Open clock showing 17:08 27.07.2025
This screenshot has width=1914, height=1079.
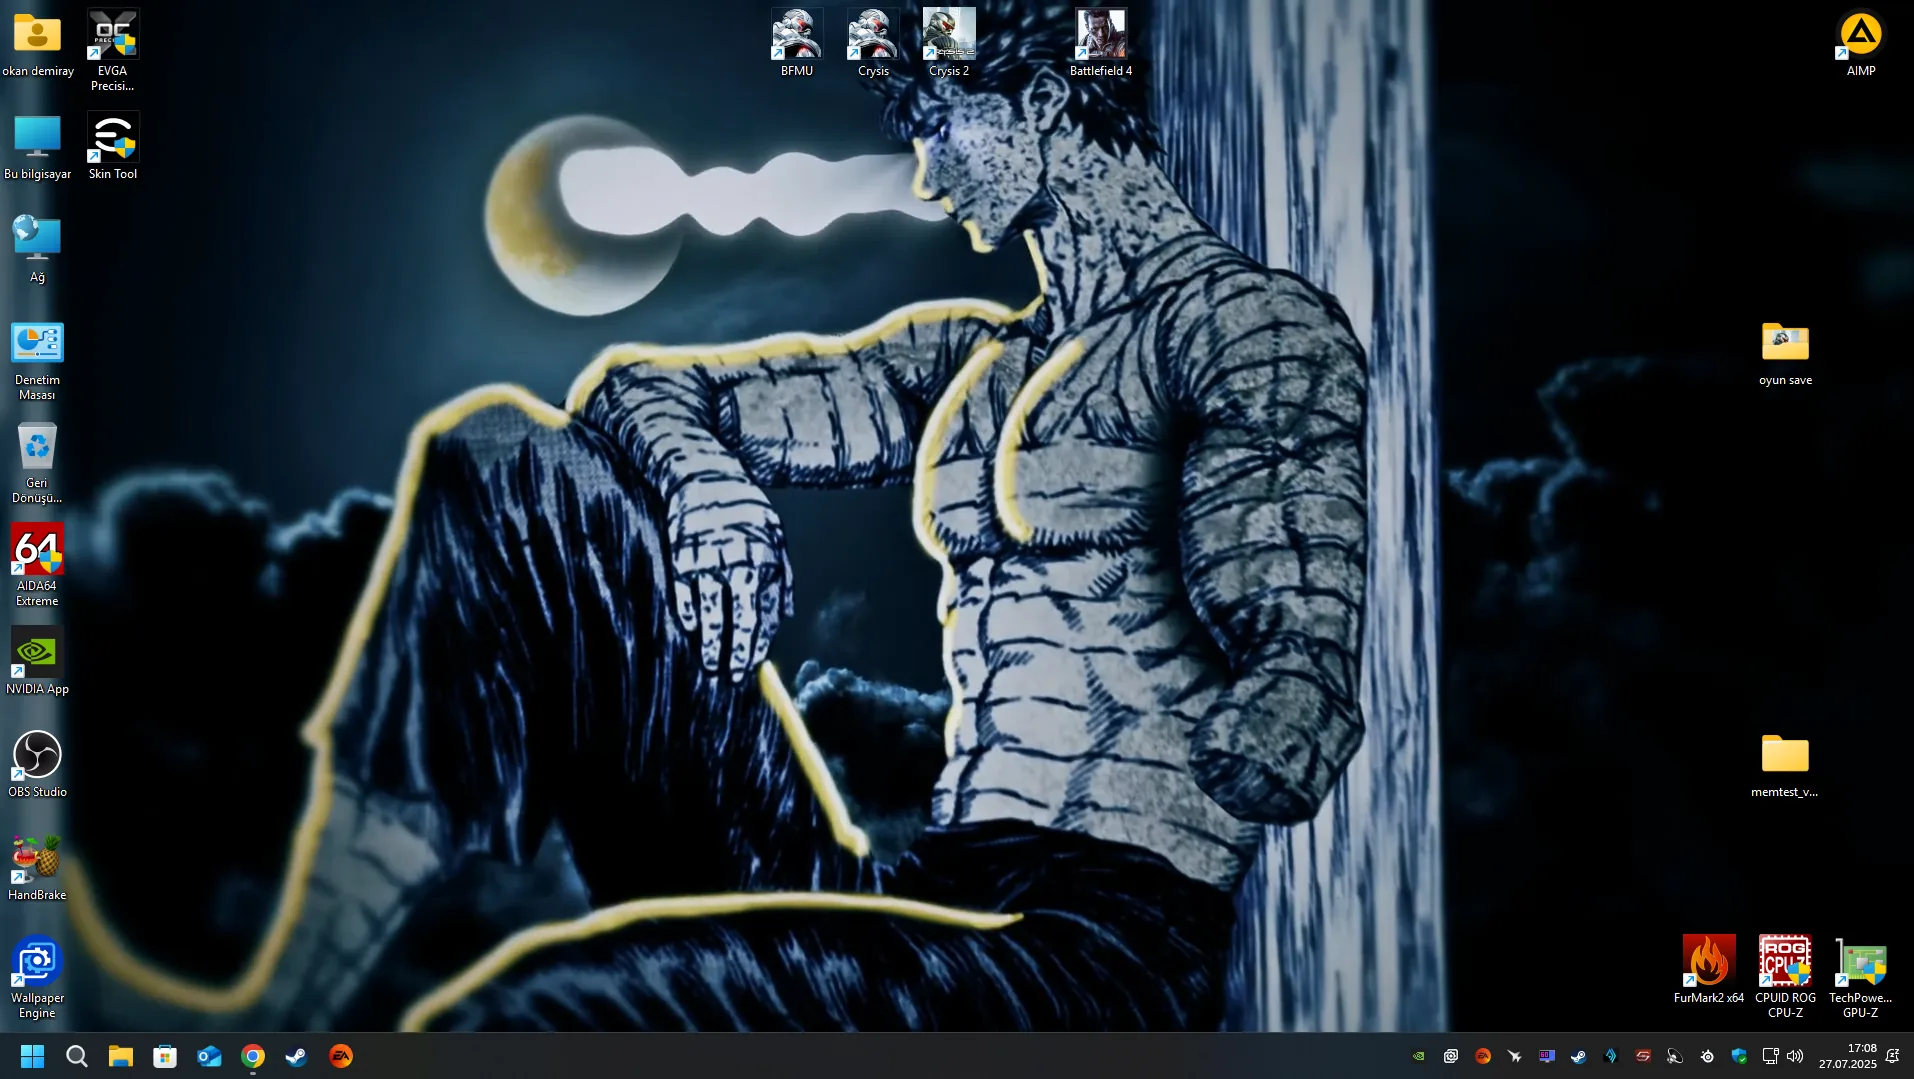(1848, 1056)
